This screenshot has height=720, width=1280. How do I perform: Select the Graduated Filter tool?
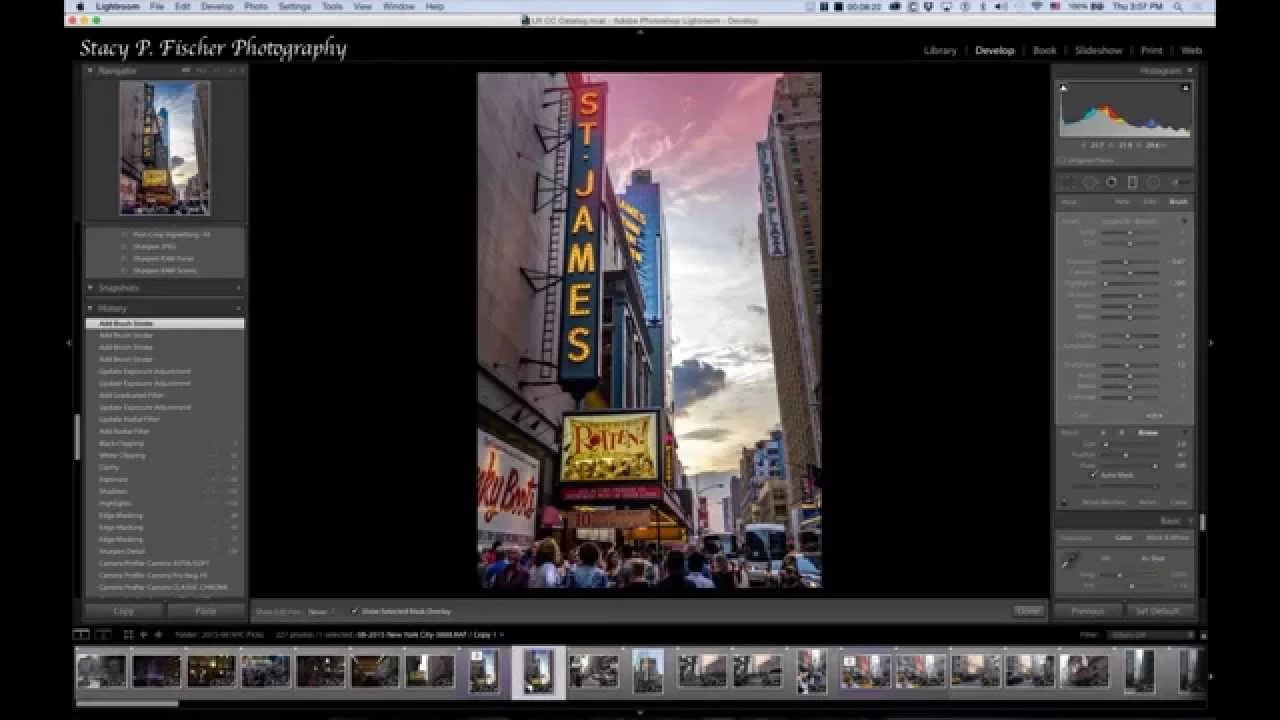(x=1132, y=182)
